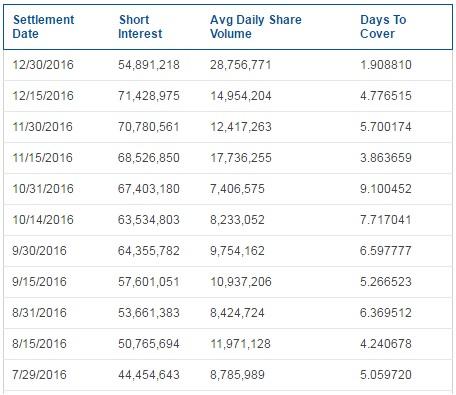
Task: Click days to cover value 9.100452
Action: 386,189
